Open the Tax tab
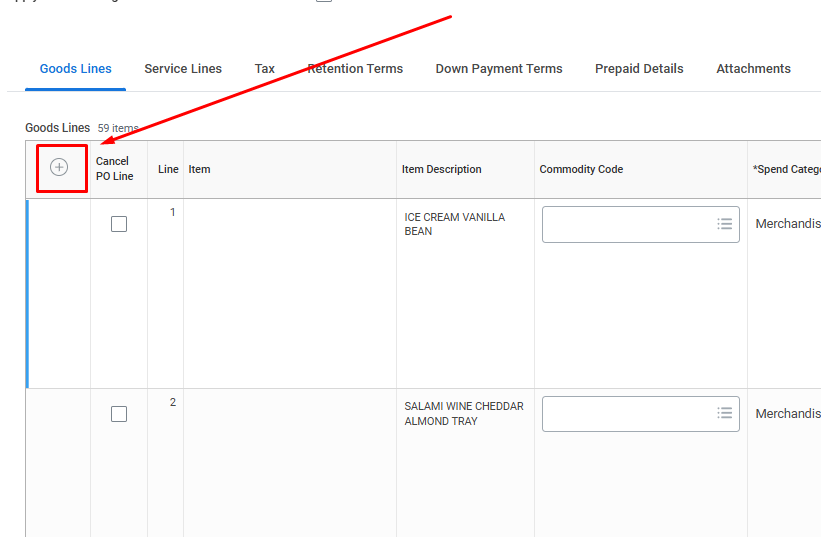This screenshot has width=821, height=537. (264, 69)
